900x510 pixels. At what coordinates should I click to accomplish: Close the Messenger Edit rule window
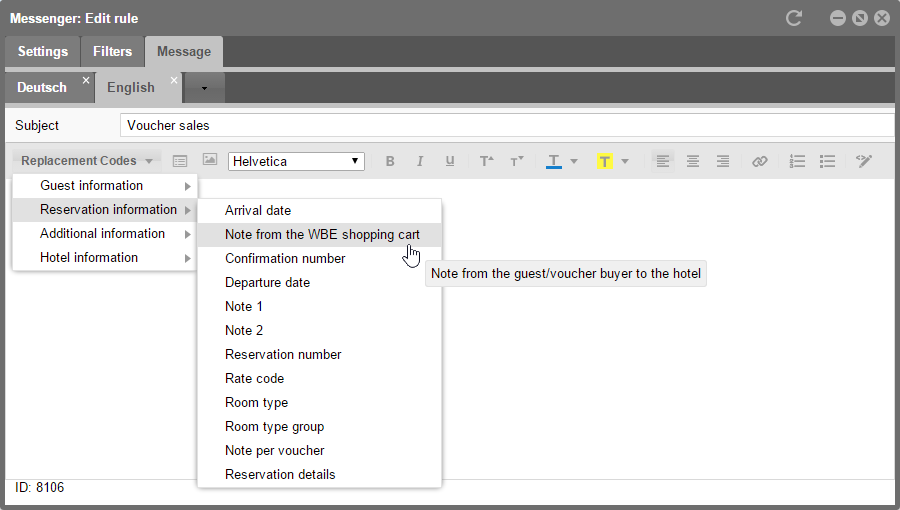click(882, 18)
